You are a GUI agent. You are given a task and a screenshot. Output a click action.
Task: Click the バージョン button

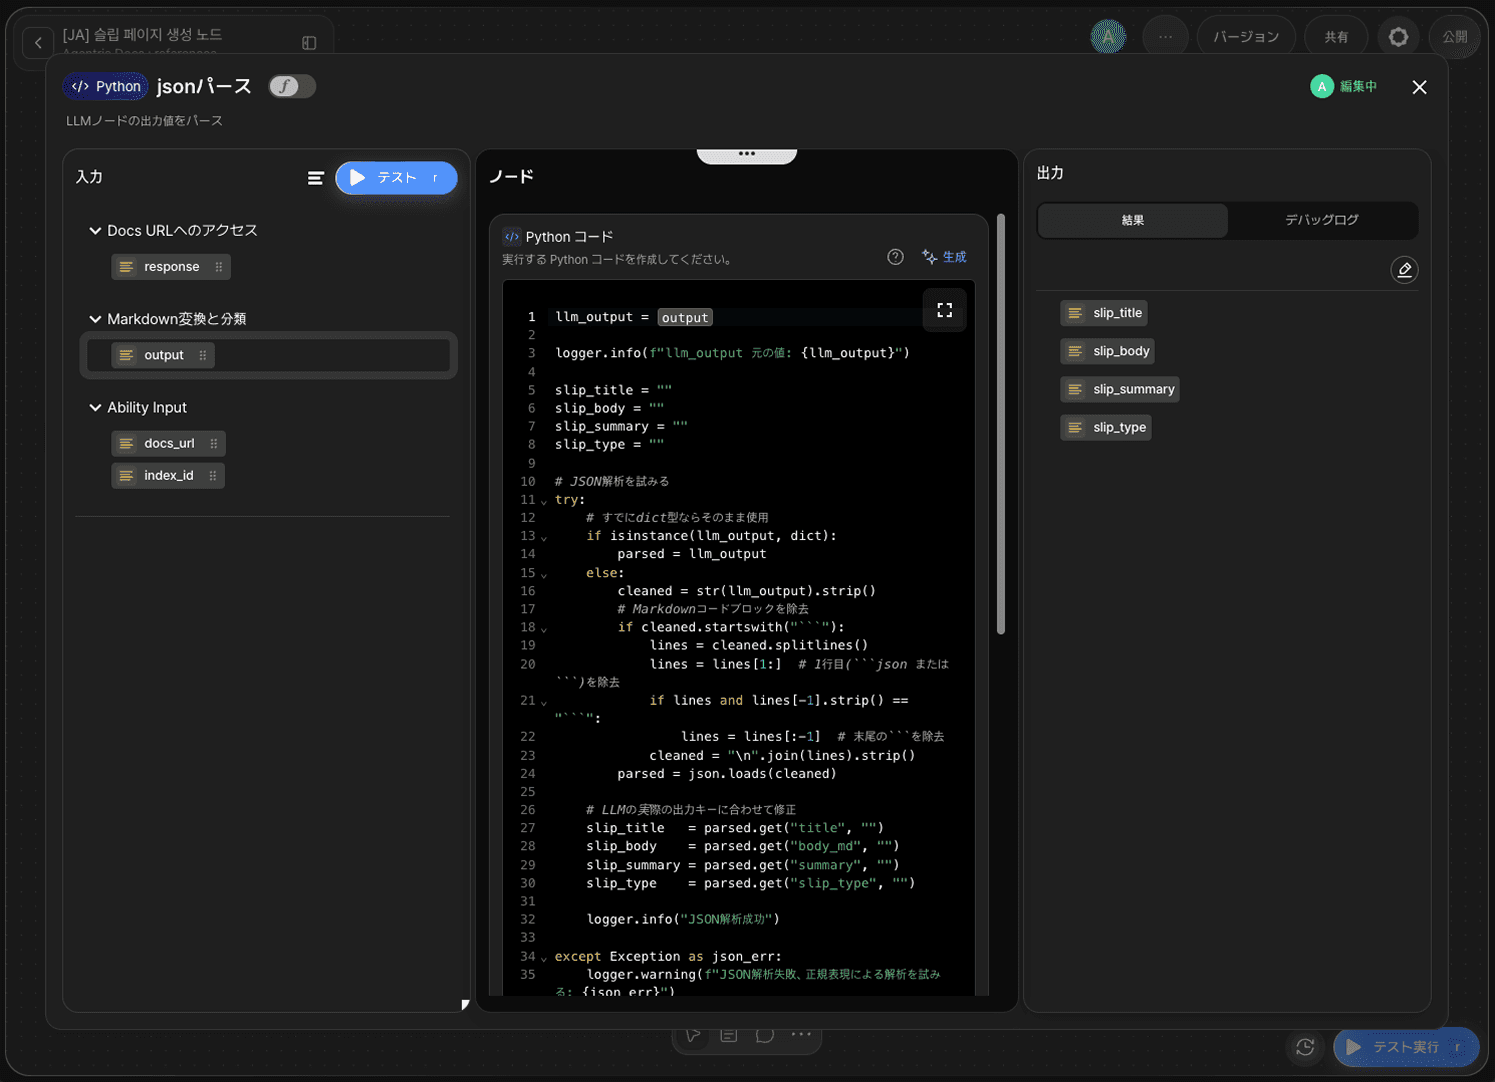(x=1246, y=37)
